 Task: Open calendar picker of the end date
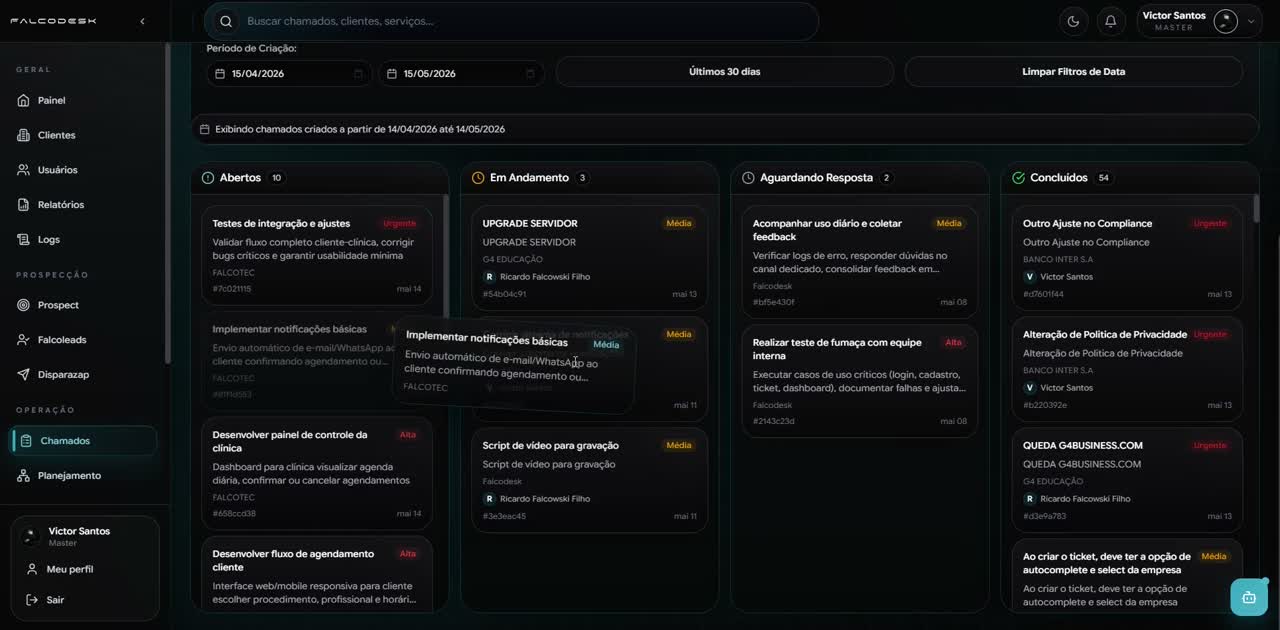[530, 73]
